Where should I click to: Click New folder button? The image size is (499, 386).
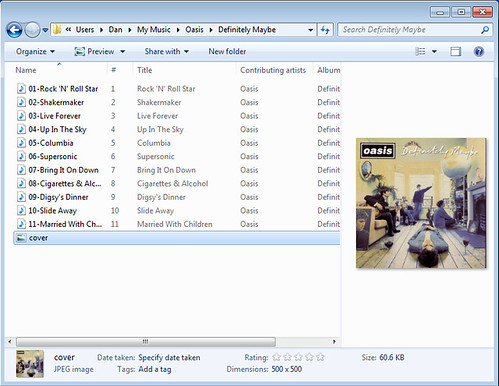click(227, 51)
